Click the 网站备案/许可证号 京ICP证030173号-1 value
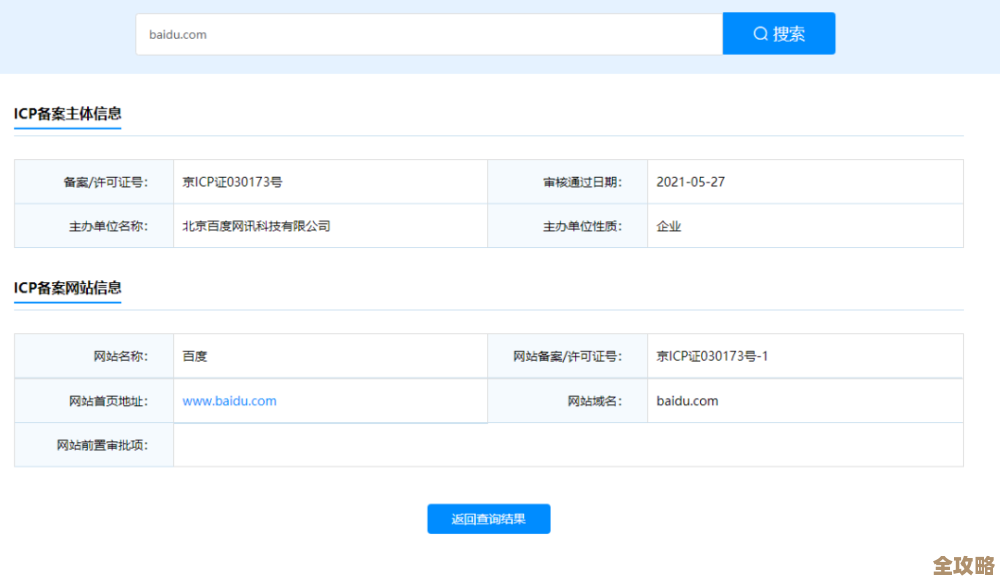Screen dimensions: 1000x584 [x=711, y=355]
